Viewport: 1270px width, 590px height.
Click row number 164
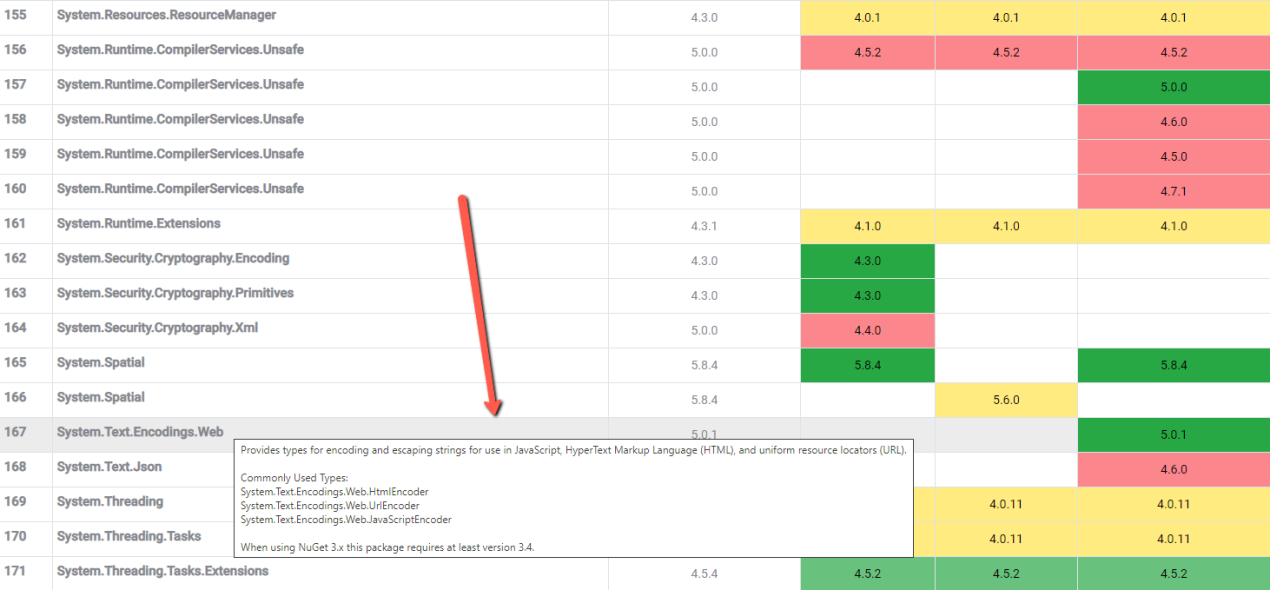[x=16, y=328]
